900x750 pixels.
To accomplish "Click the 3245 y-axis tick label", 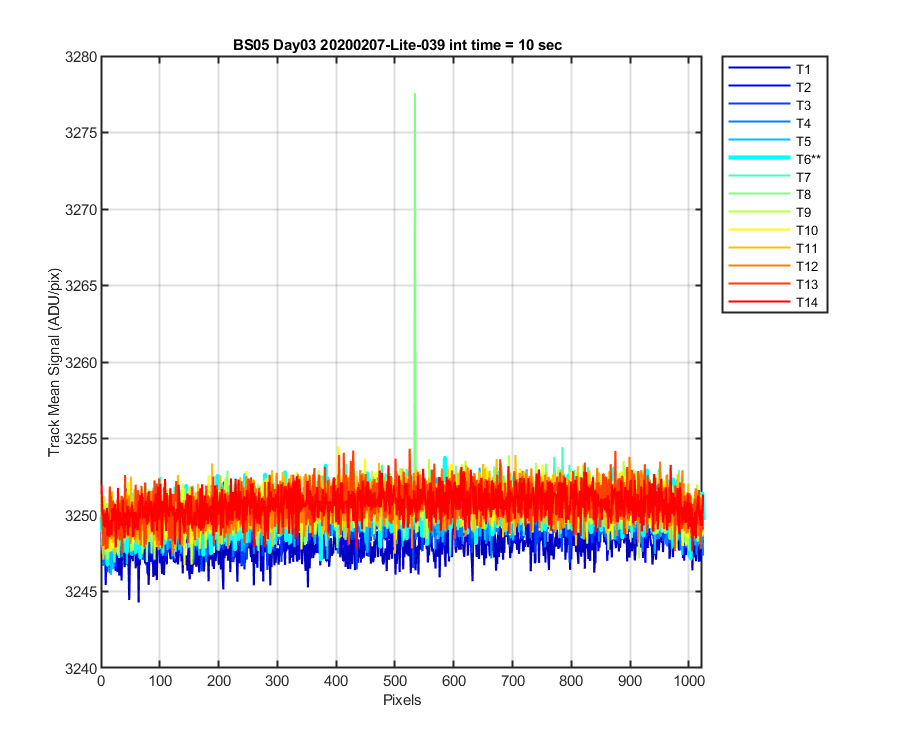I will click(81, 591).
